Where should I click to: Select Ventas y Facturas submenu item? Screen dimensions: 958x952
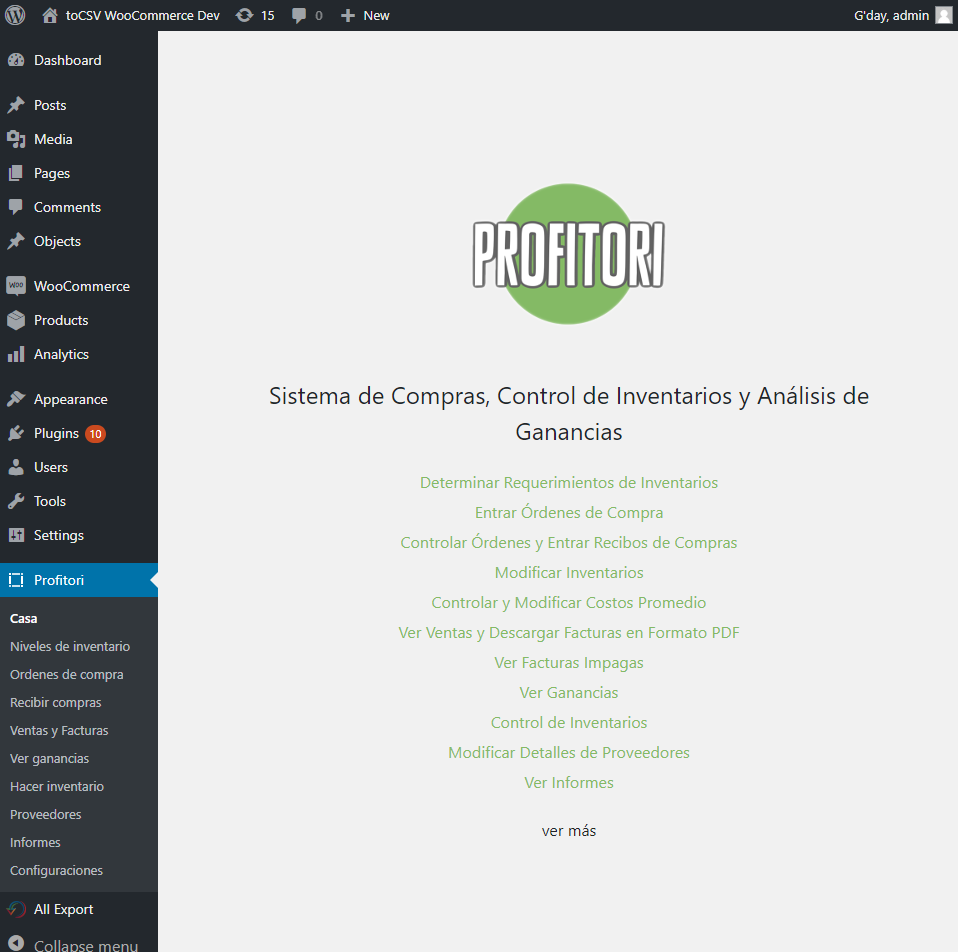[x=59, y=730]
